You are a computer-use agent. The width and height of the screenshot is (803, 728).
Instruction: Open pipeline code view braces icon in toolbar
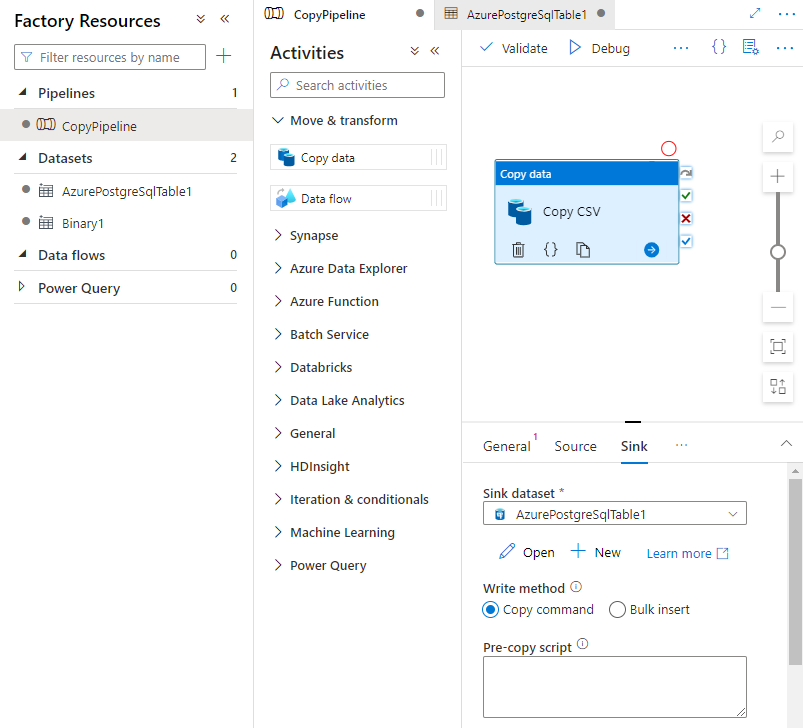(x=718, y=48)
